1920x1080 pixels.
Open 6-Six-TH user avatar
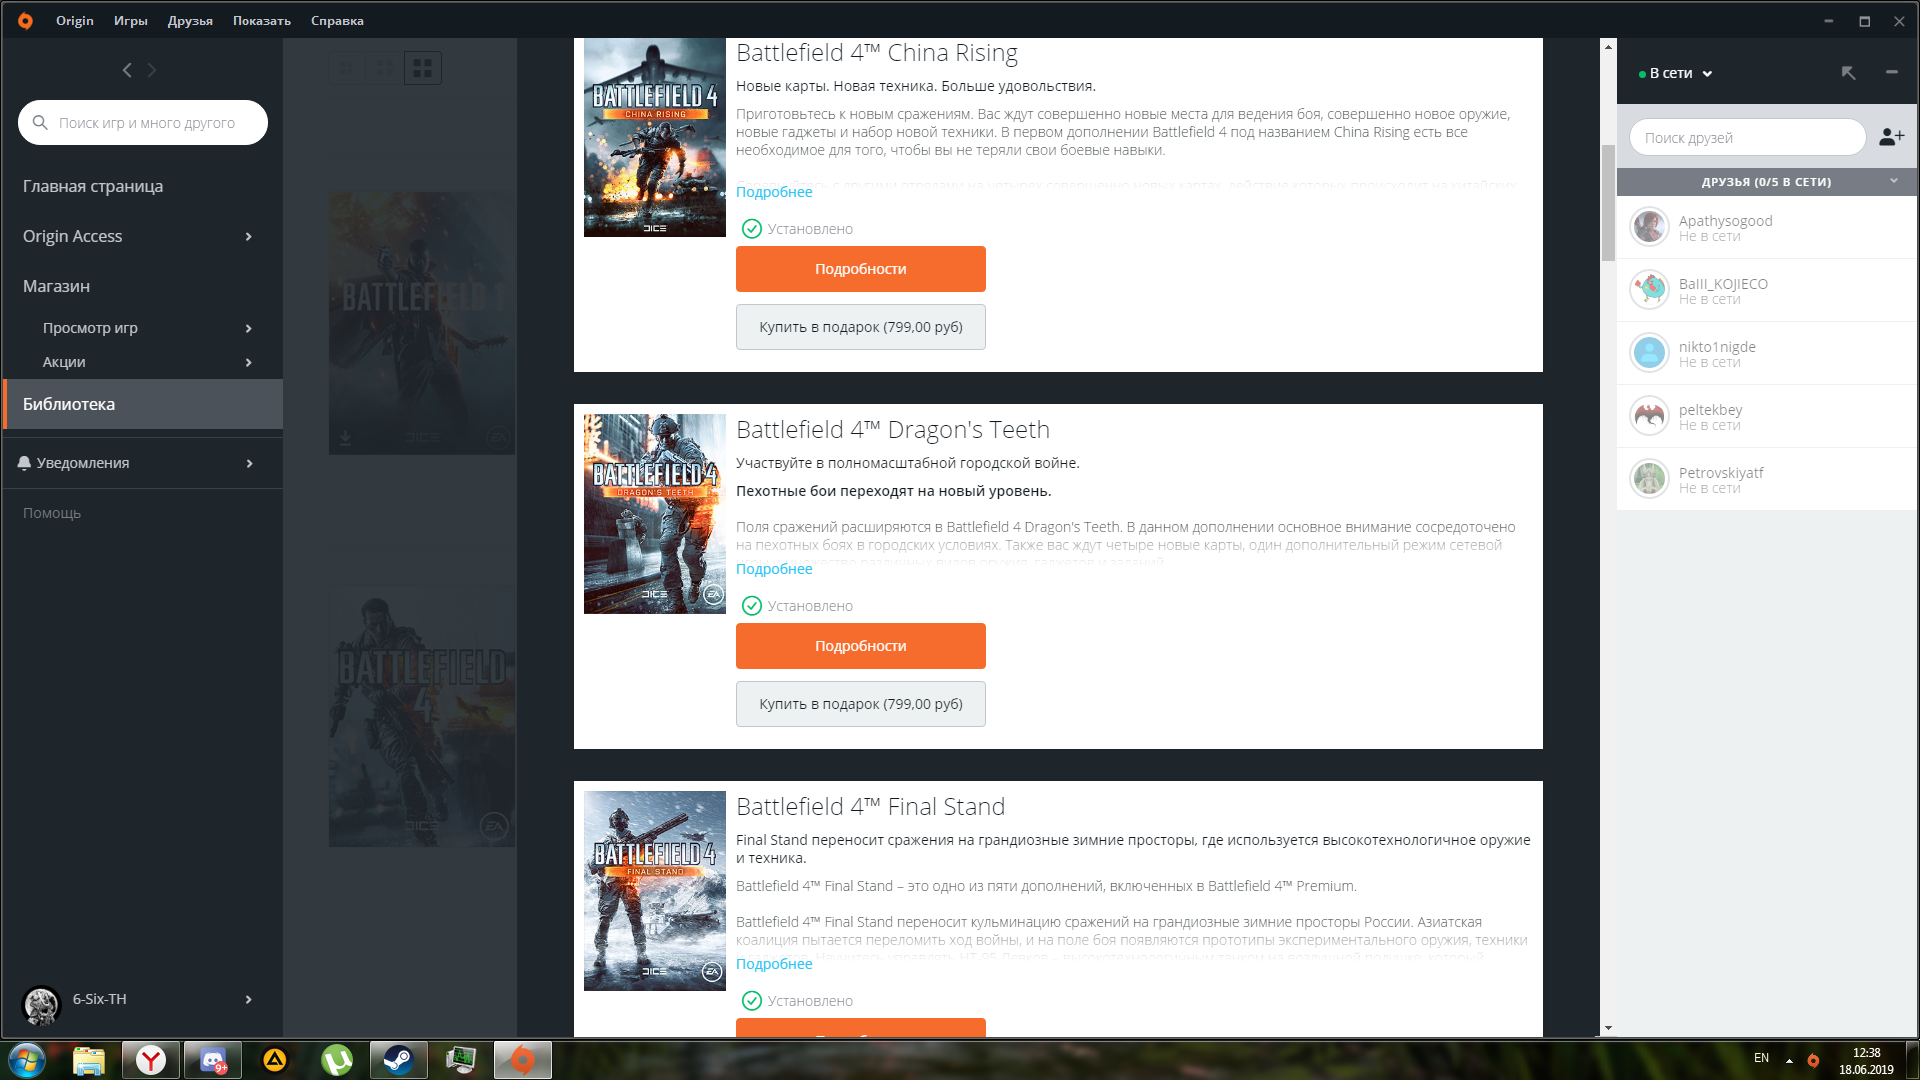42,1004
